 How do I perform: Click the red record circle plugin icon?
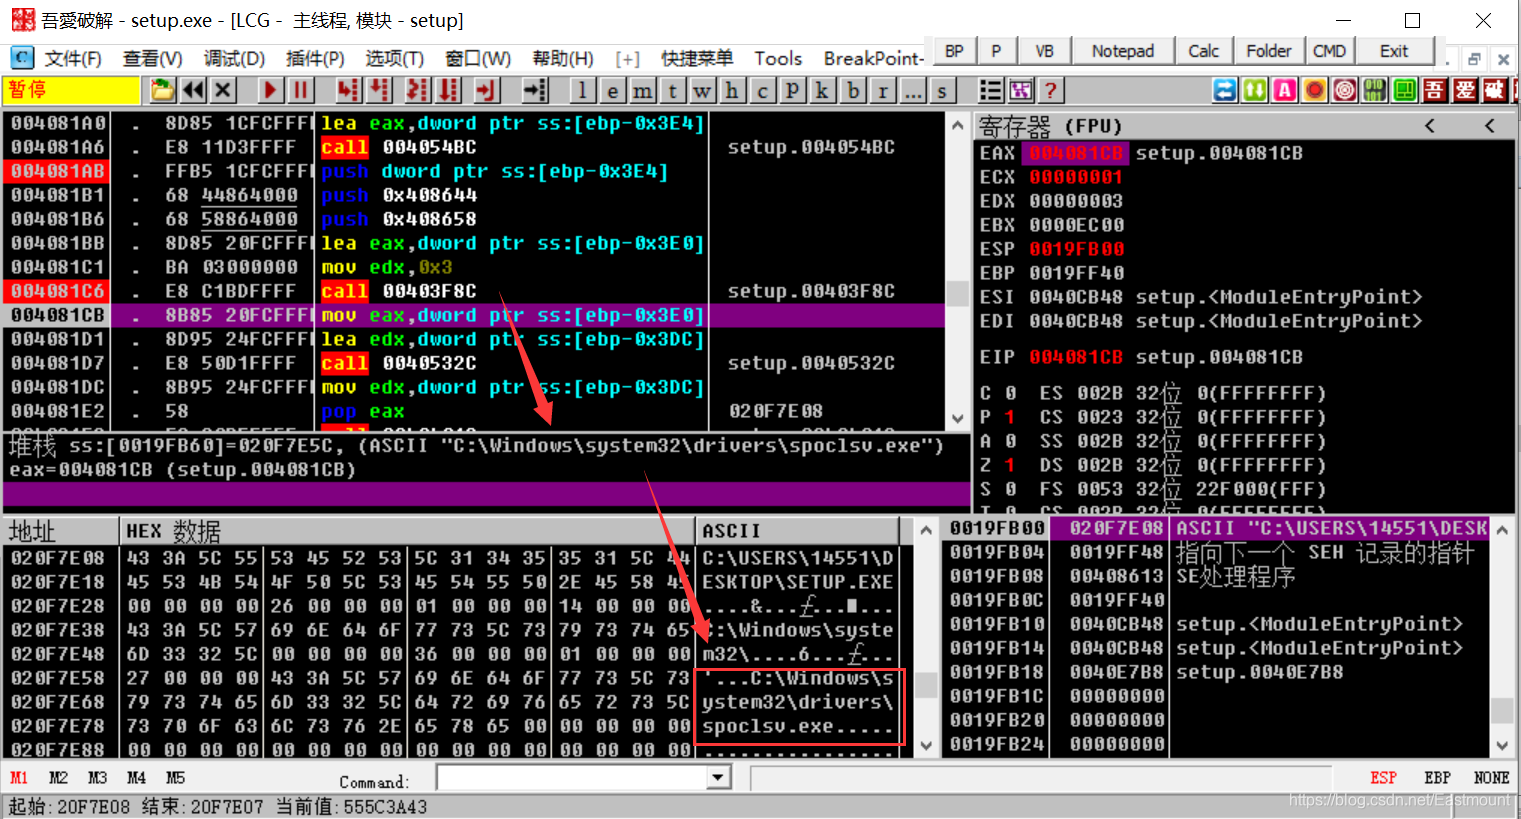1315,90
